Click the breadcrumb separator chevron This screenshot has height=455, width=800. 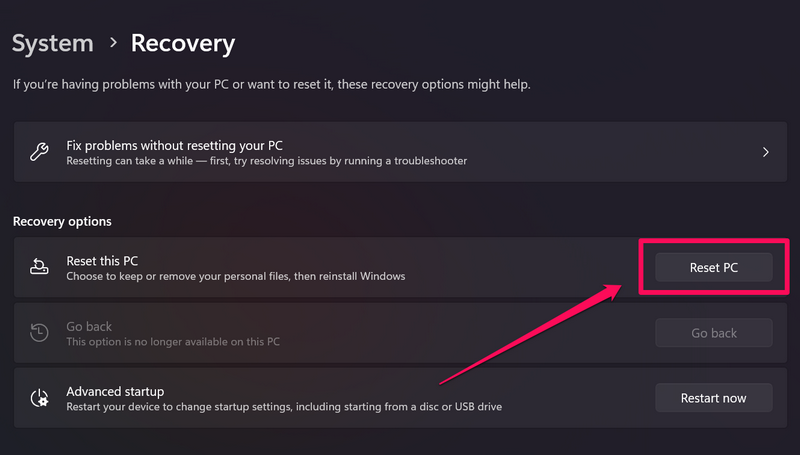pos(113,44)
